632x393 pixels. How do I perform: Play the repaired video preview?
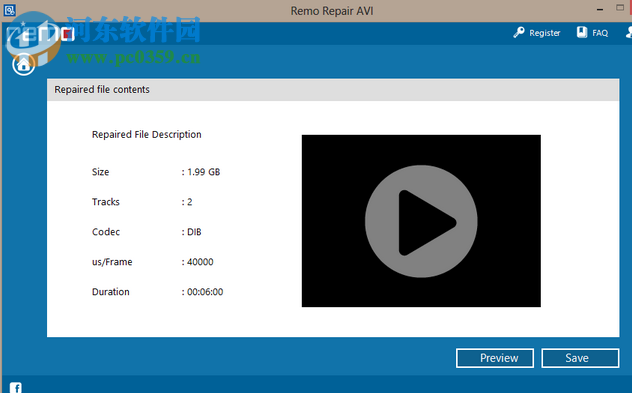(421, 221)
